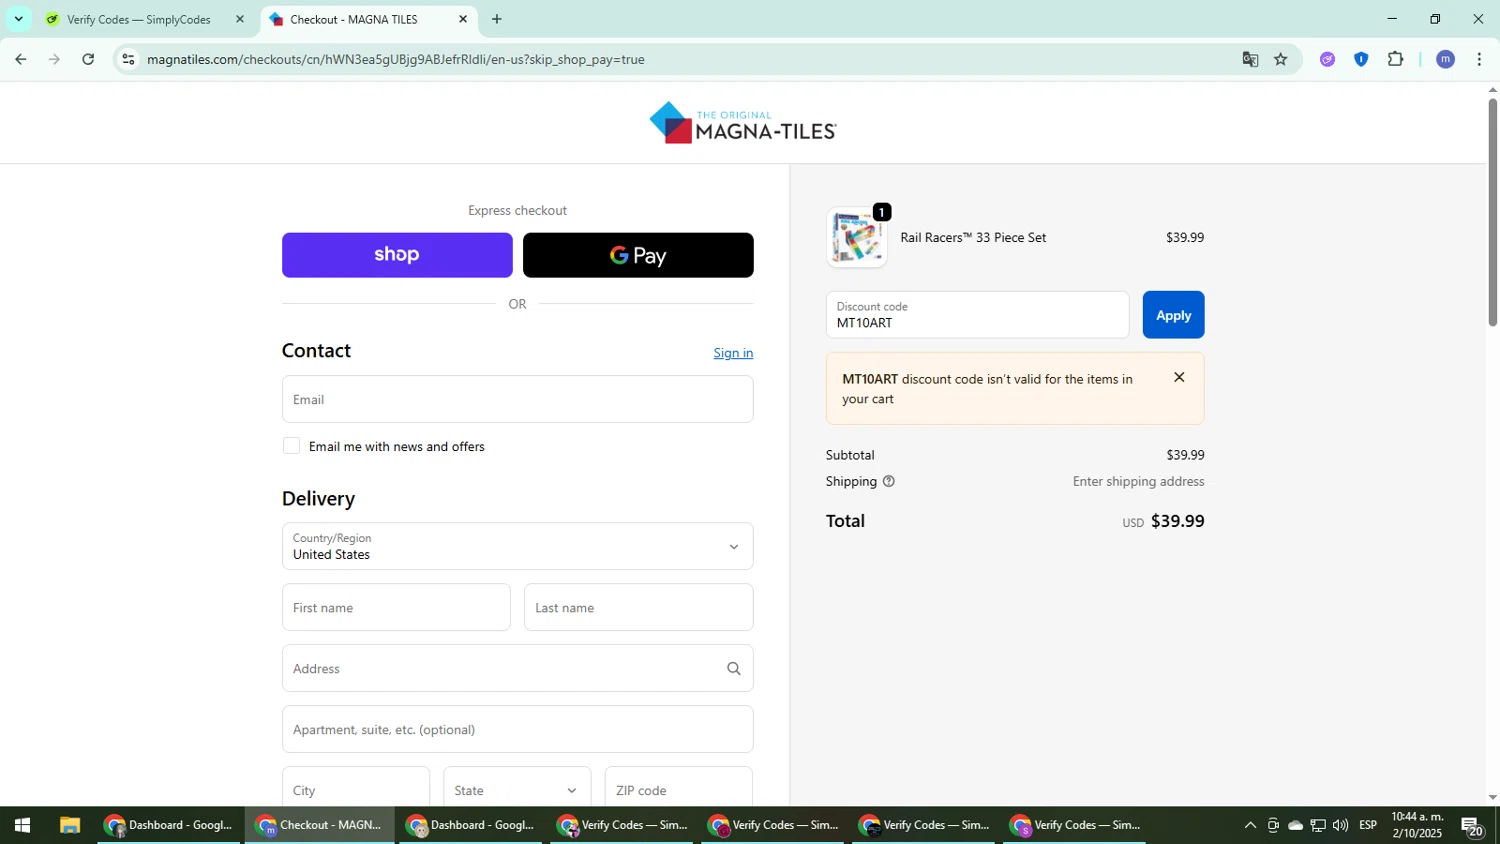Dismiss the invalid discount code message
The width and height of the screenshot is (1500, 844).
pyautogui.click(x=1179, y=378)
